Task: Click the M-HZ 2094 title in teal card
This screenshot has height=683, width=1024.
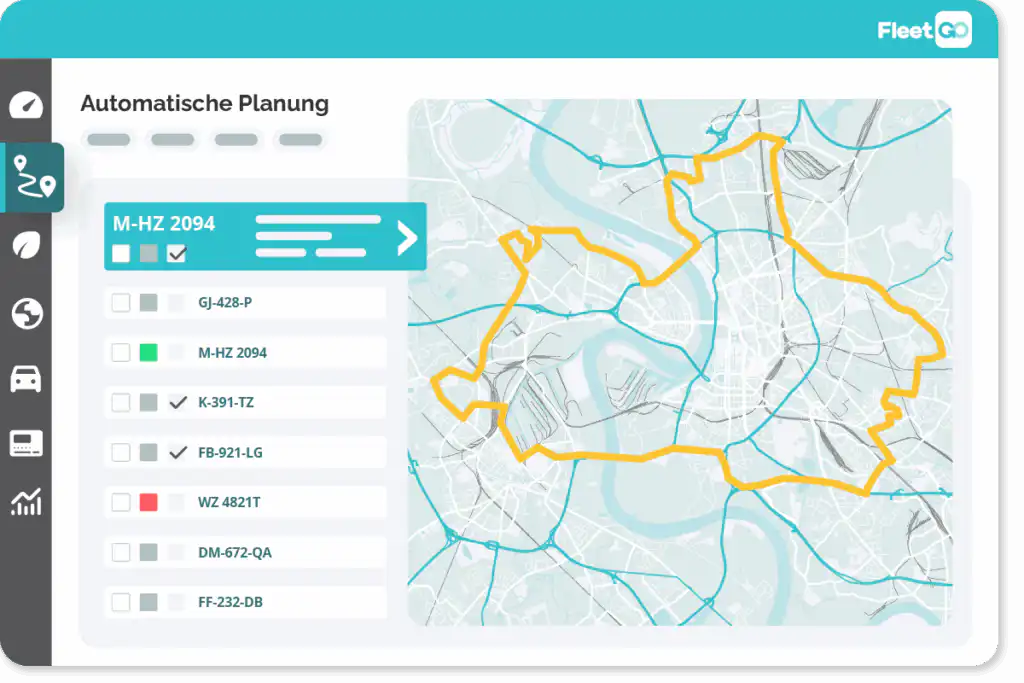Action: coord(164,224)
